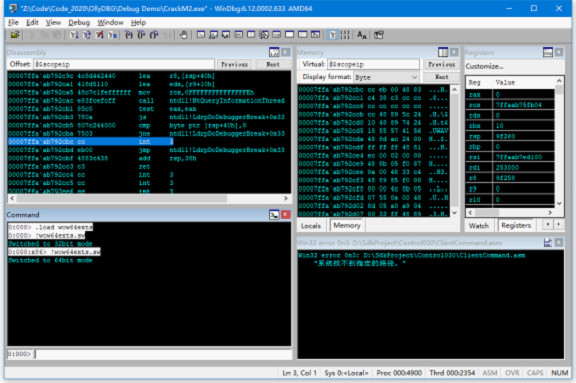Switch to the Locals tab
Viewport: 576px width, 383px height.
[311, 225]
